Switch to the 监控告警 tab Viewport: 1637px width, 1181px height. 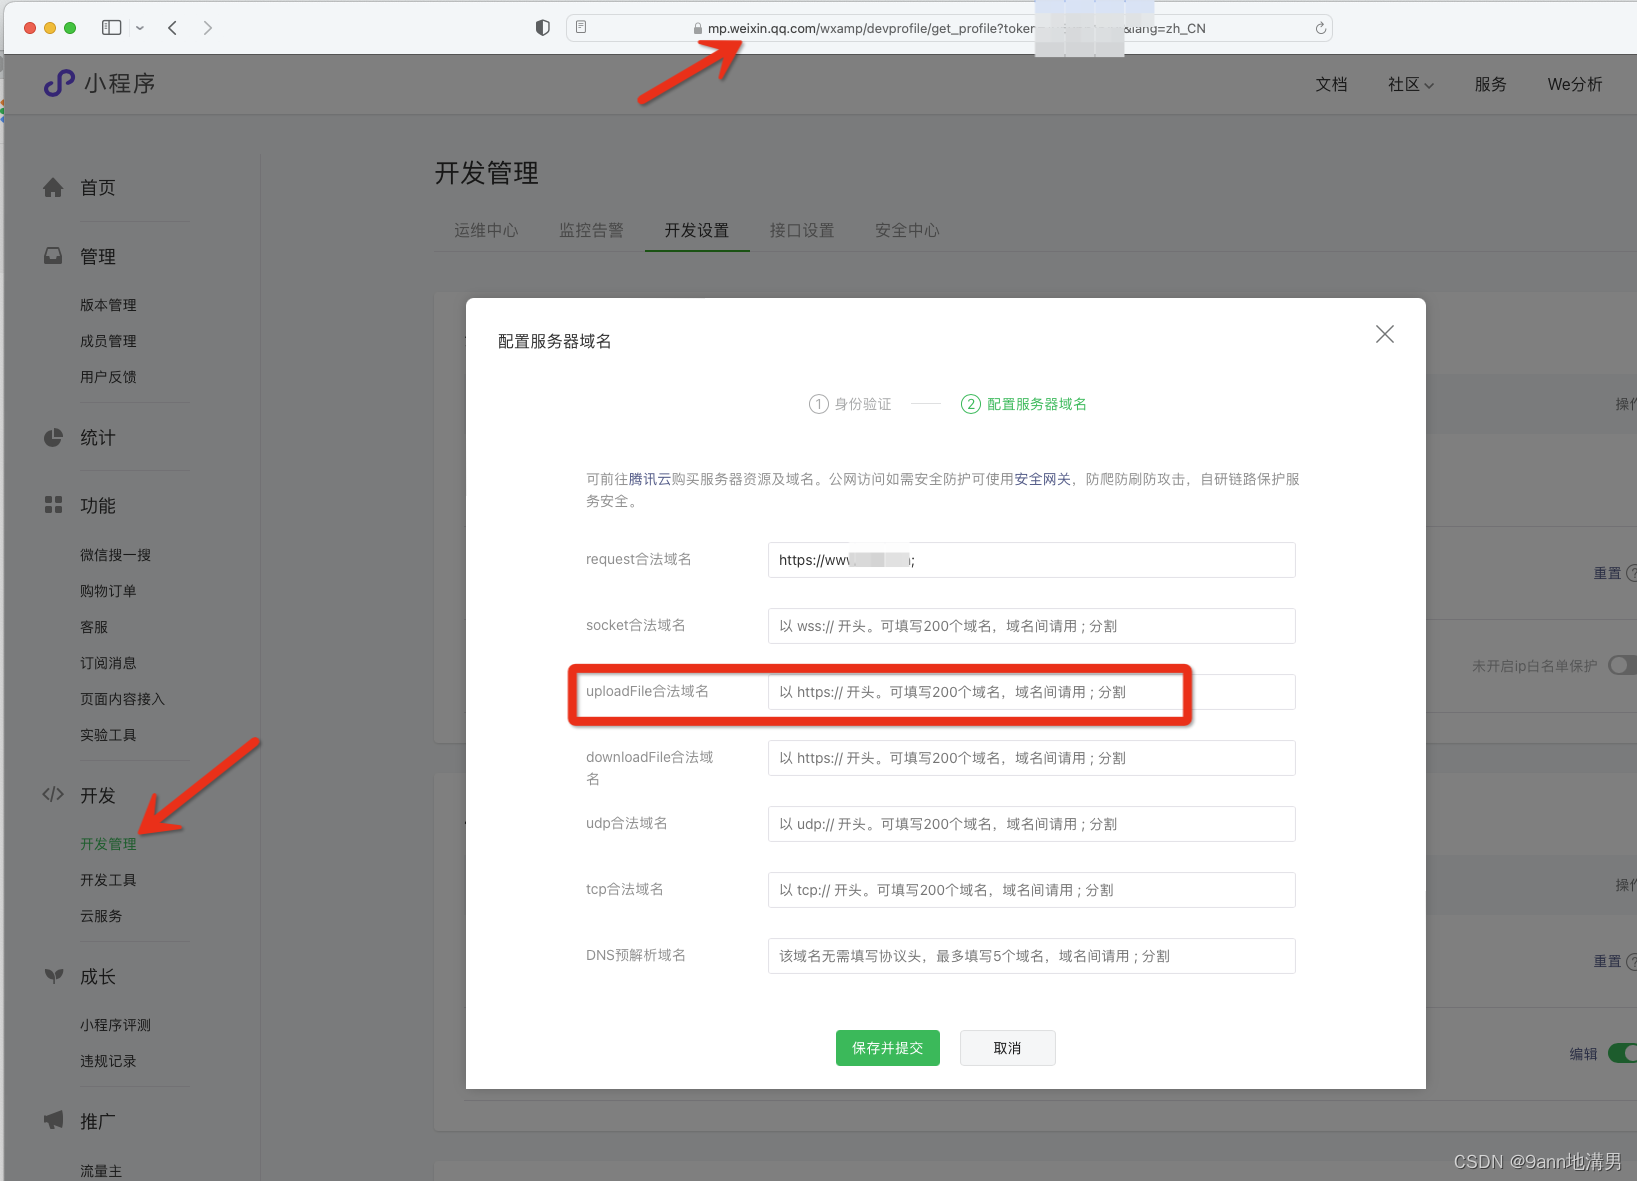pyautogui.click(x=591, y=231)
